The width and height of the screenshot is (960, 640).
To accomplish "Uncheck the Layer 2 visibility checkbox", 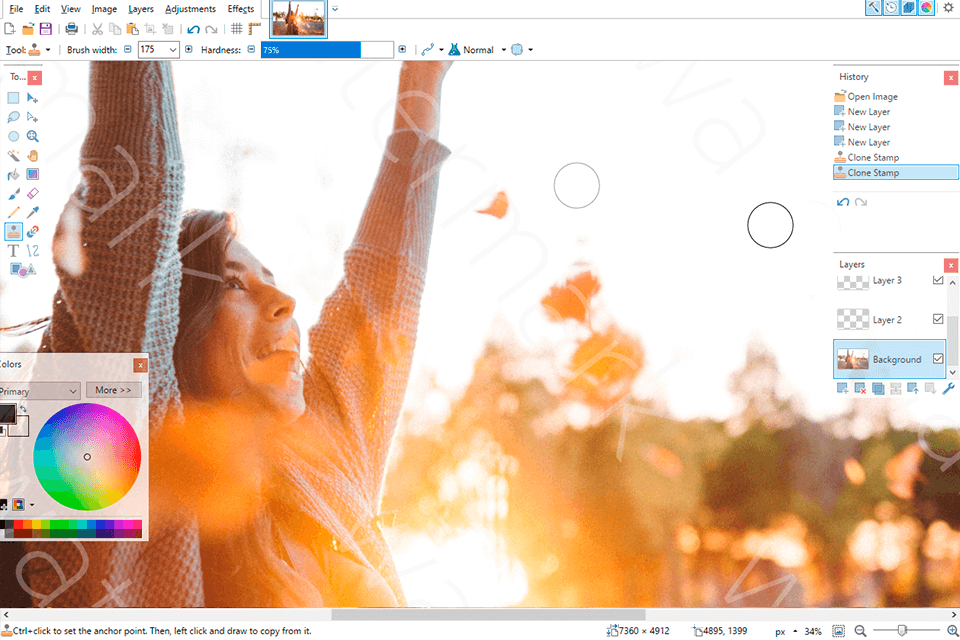I will coord(937,319).
